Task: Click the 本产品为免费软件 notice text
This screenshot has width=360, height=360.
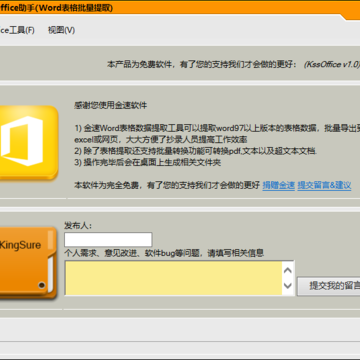Action: pos(202,64)
